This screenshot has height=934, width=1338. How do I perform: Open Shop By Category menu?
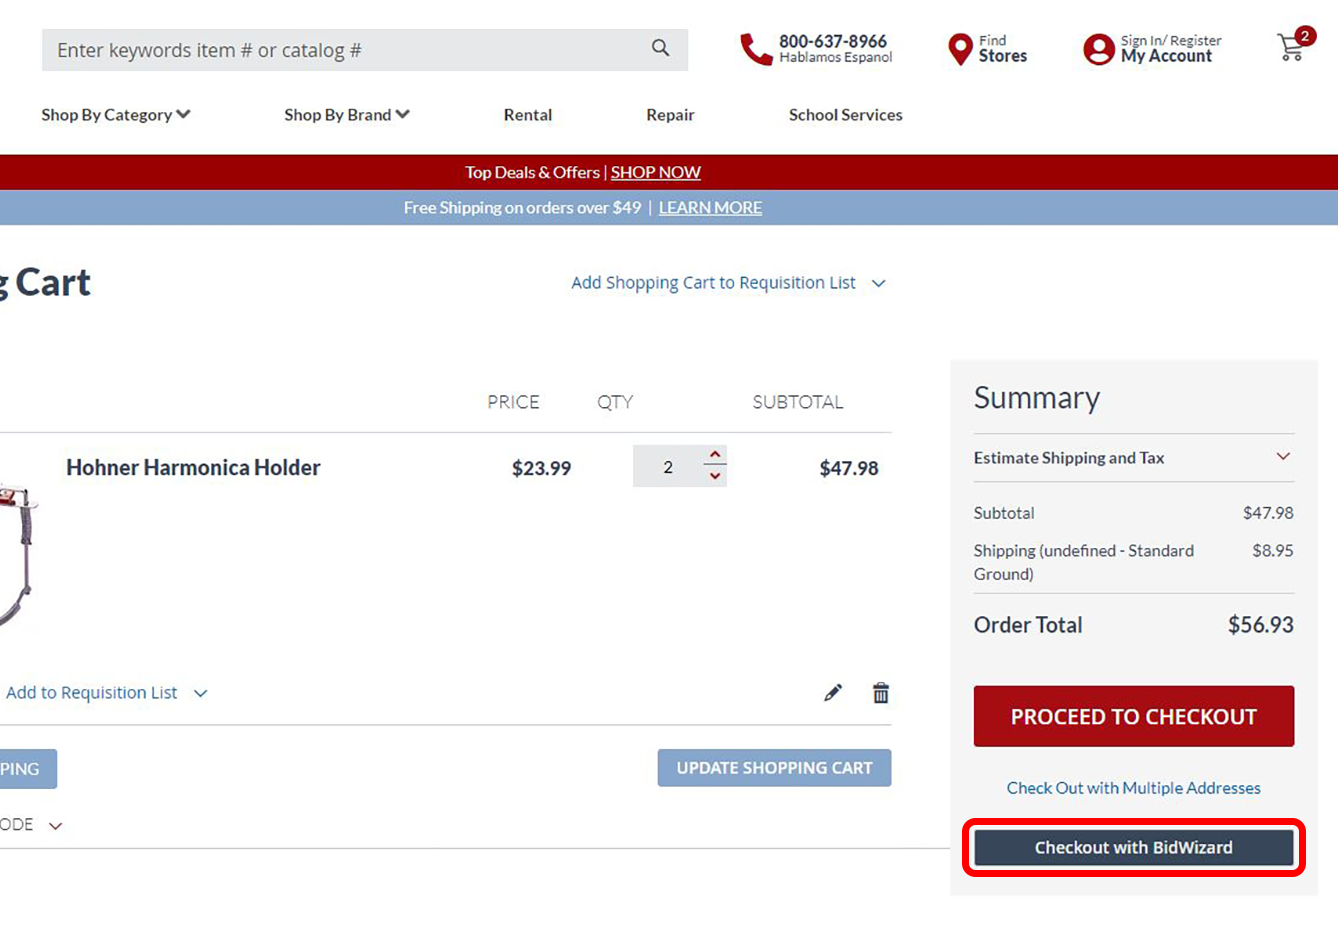115,115
